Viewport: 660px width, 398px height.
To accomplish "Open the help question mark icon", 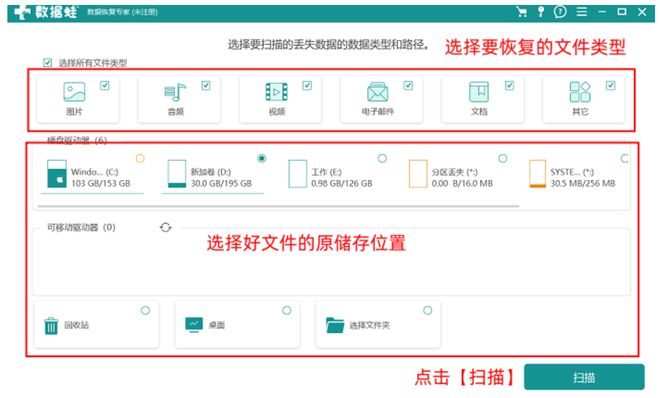I will (x=560, y=12).
